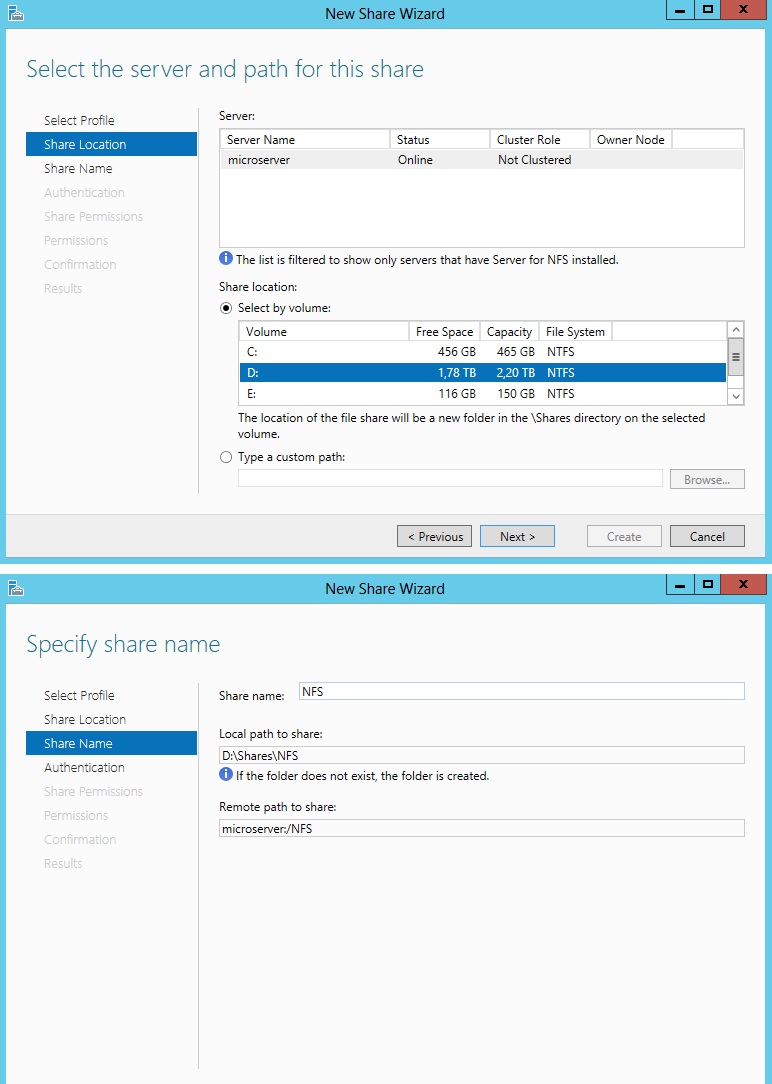Image resolution: width=772 pixels, height=1084 pixels.
Task: Go to the Select Profile step in the top wizard
Action: click(79, 121)
